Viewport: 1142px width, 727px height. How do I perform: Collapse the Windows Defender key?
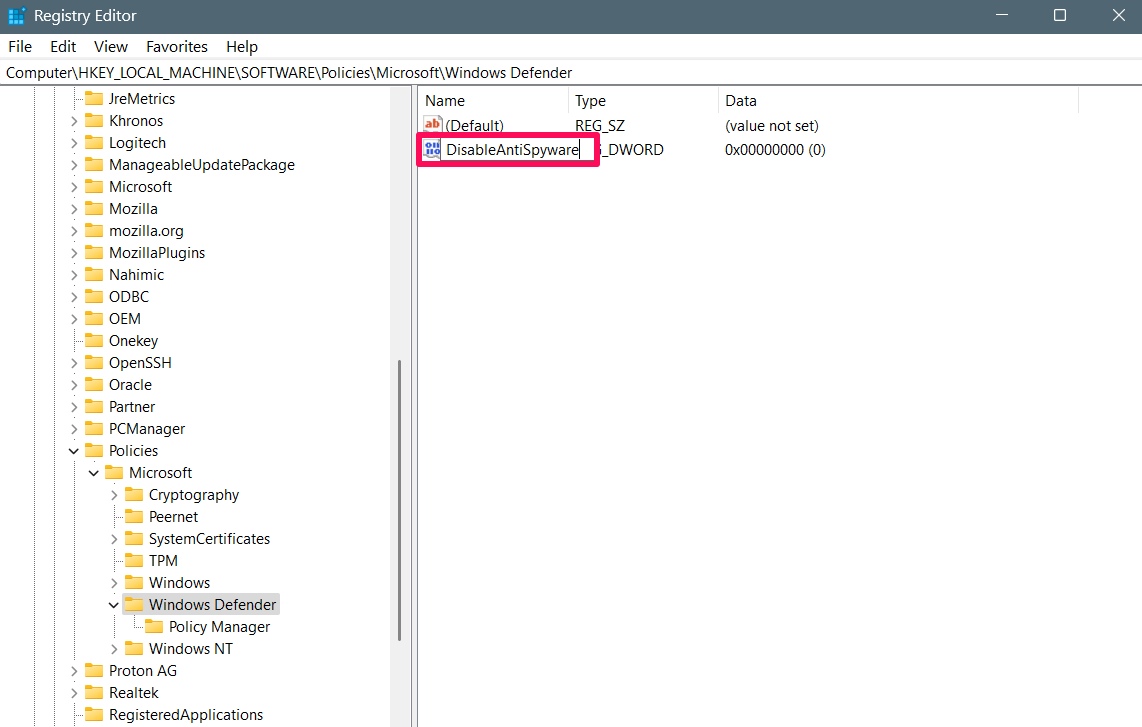[x=114, y=605]
